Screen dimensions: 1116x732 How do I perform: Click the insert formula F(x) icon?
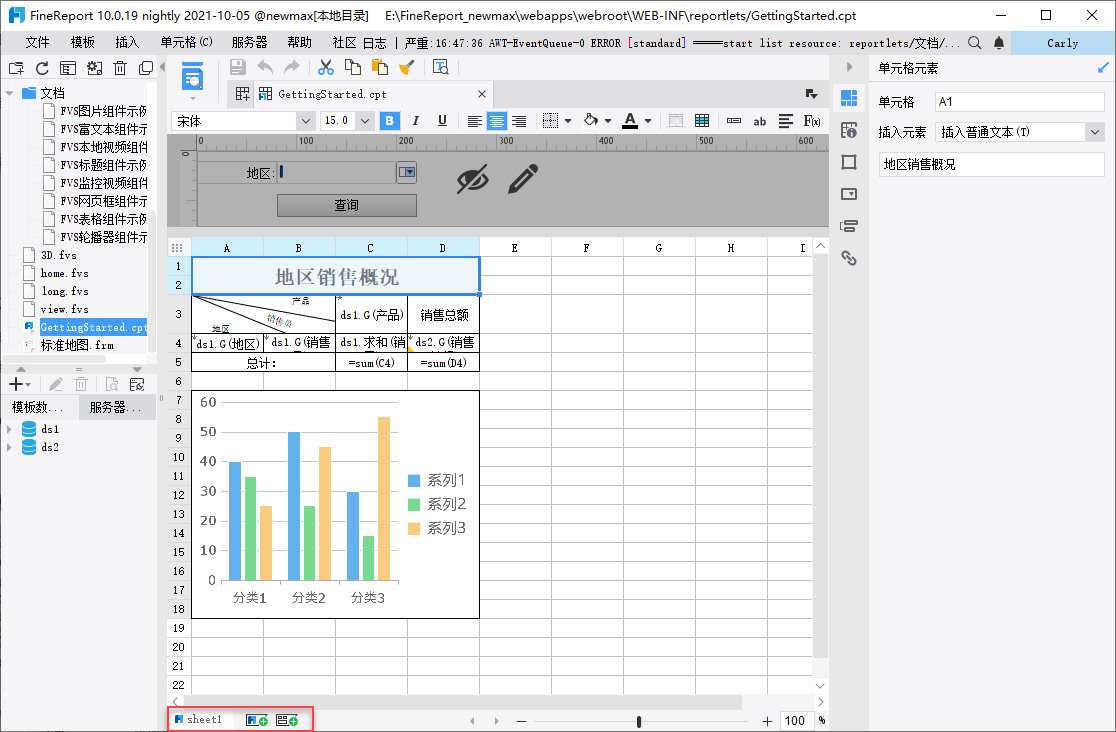812,121
